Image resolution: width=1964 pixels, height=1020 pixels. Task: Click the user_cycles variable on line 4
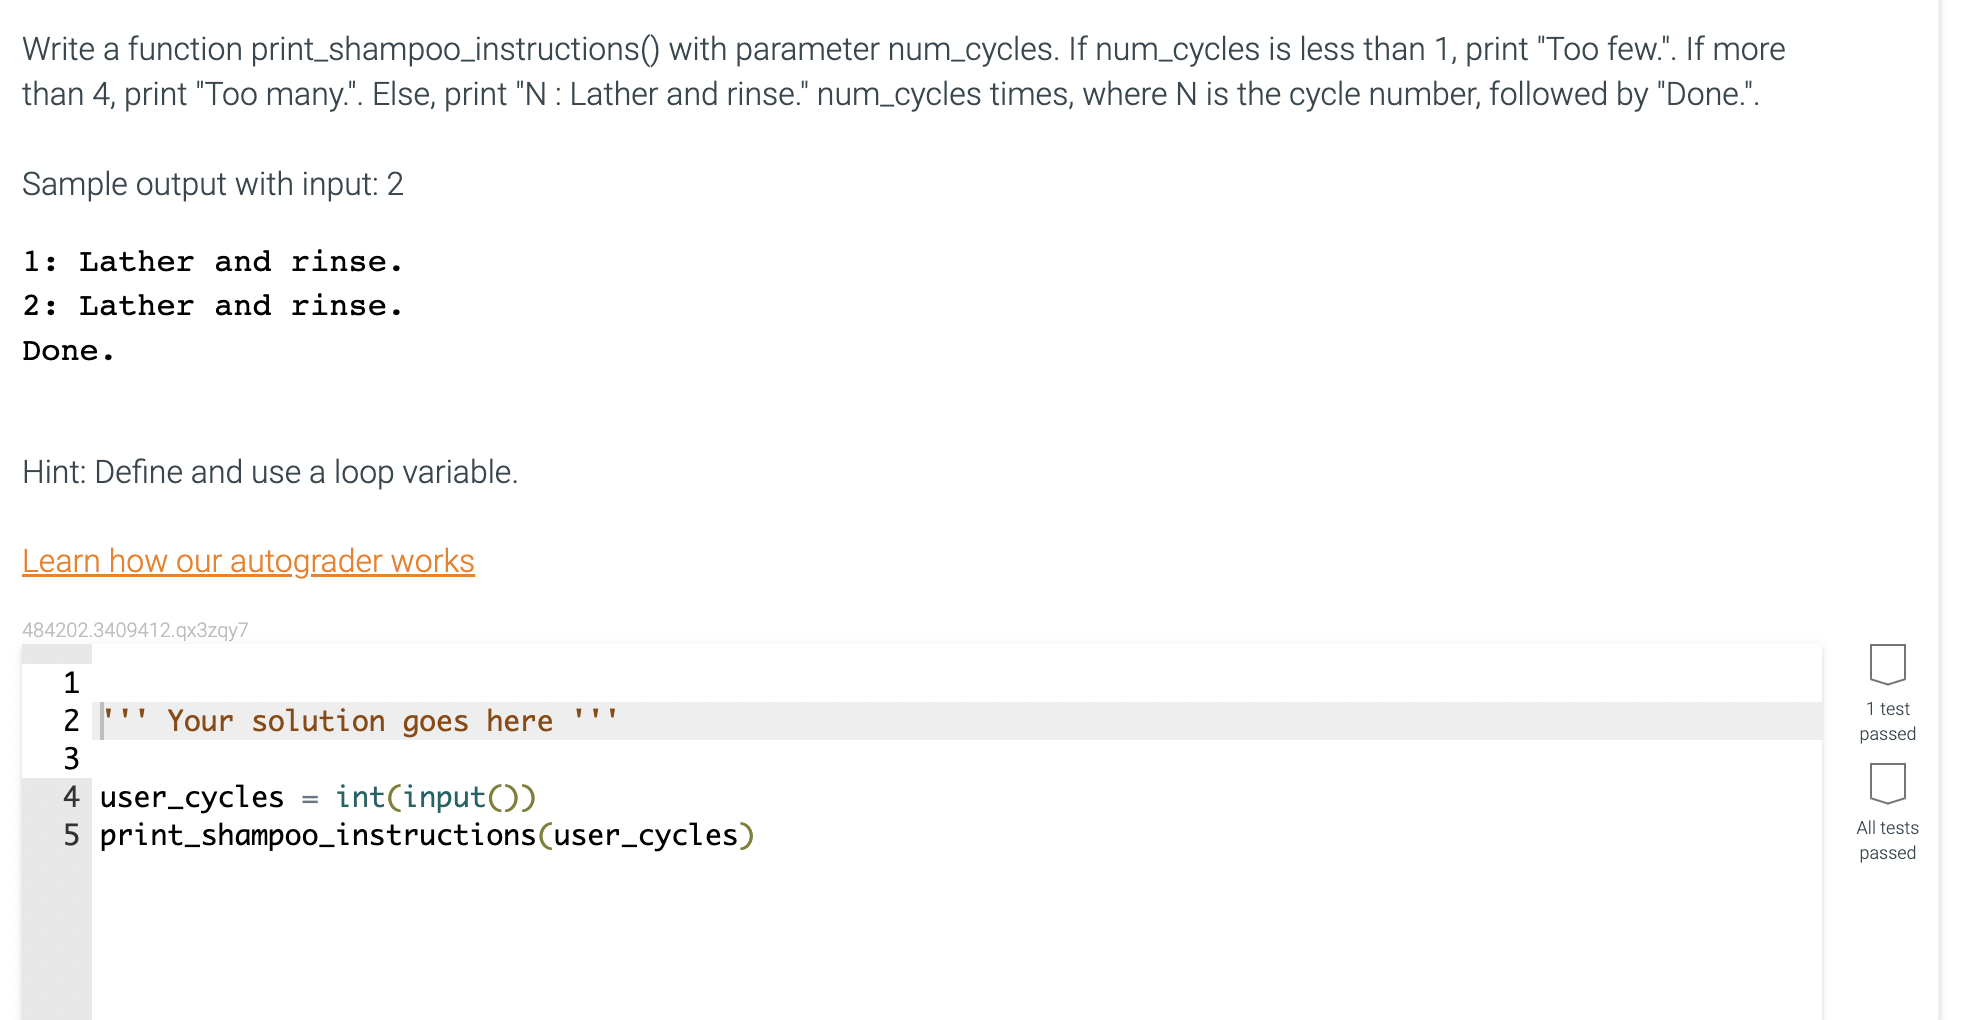coord(190,797)
